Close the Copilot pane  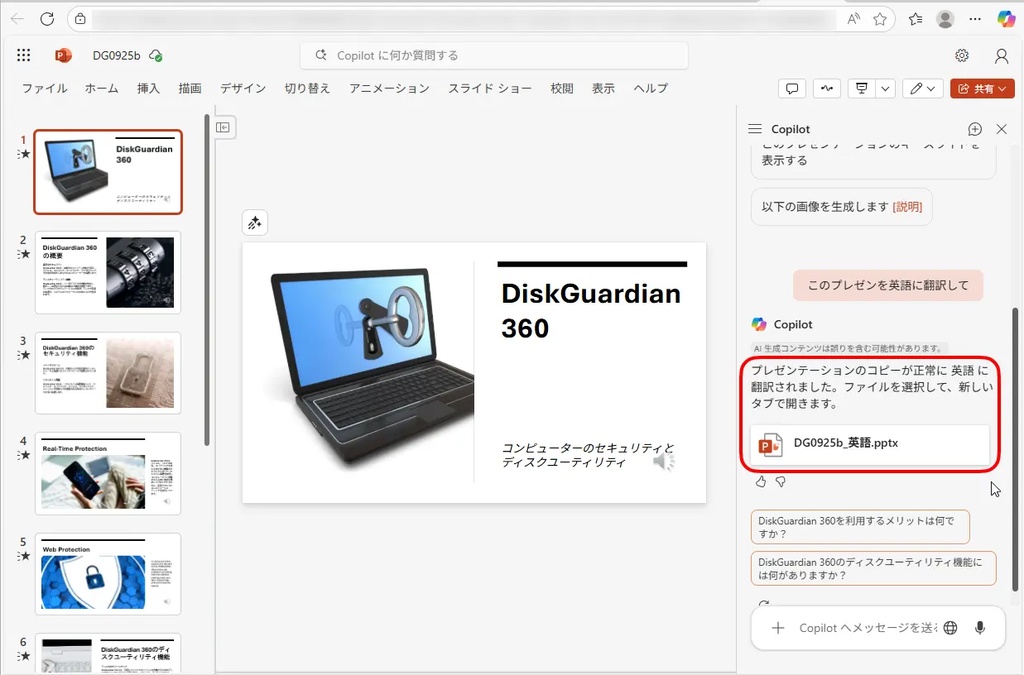(x=1002, y=129)
